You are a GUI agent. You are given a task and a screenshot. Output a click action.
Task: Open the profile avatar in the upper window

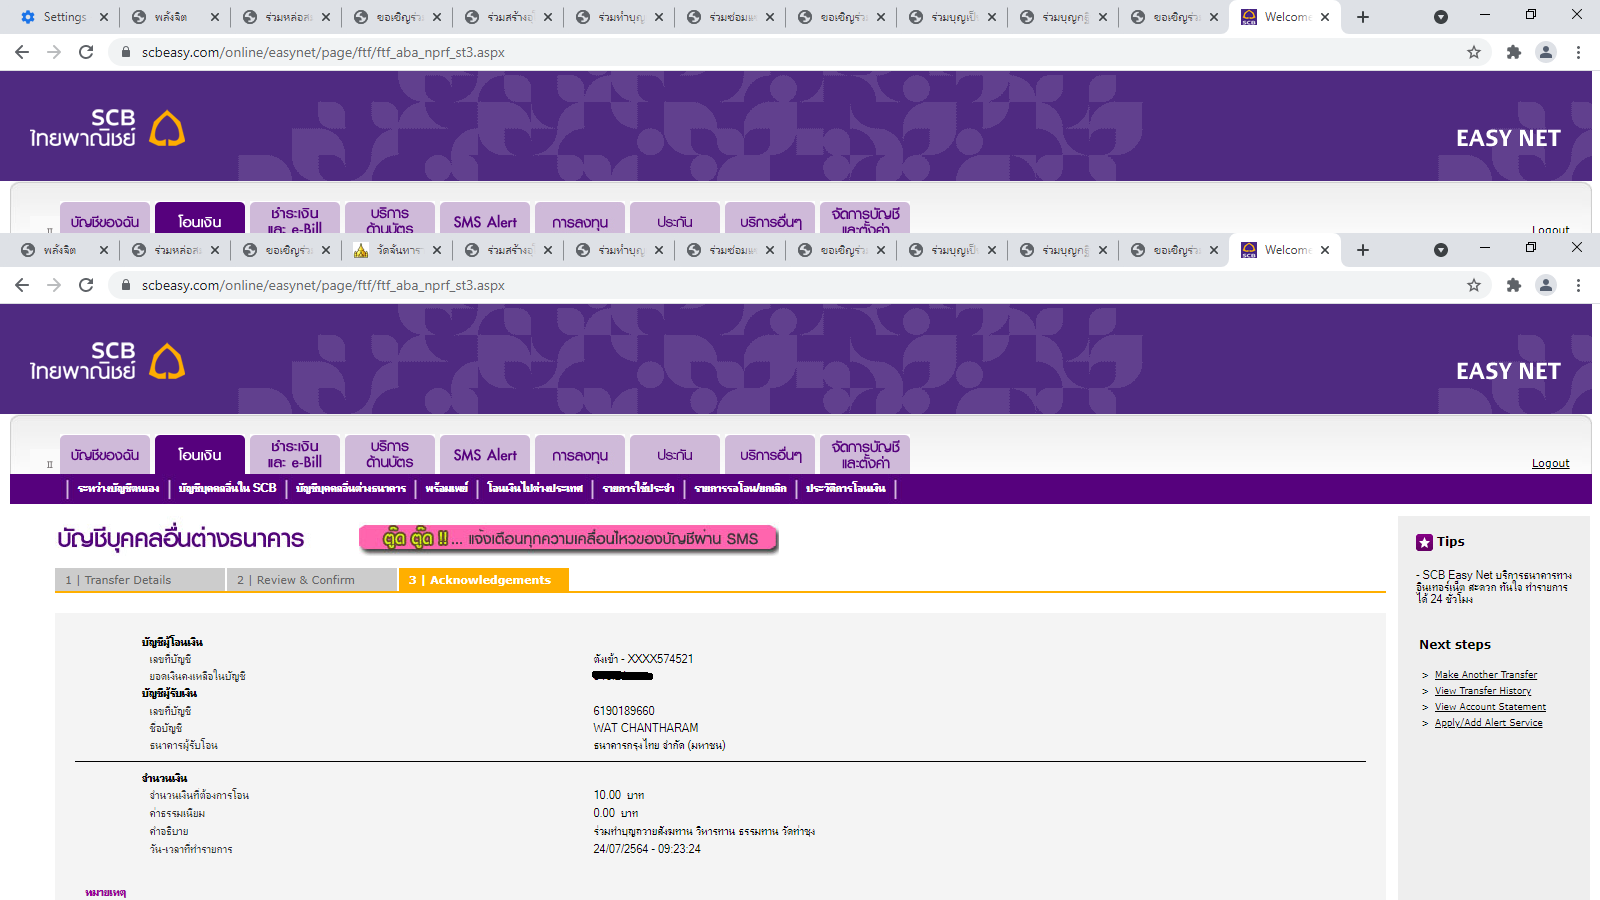1546,52
